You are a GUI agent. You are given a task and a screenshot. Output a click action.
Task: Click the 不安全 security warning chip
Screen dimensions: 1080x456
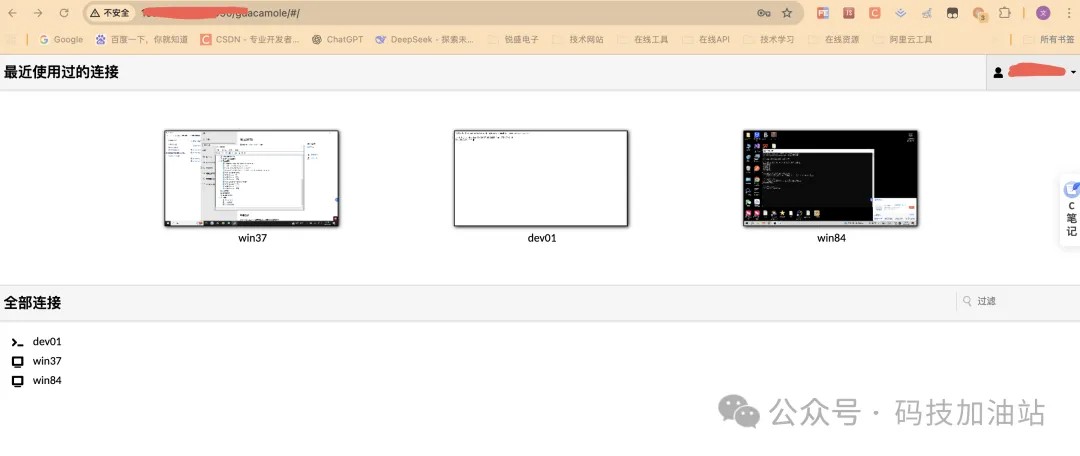pos(110,13)
